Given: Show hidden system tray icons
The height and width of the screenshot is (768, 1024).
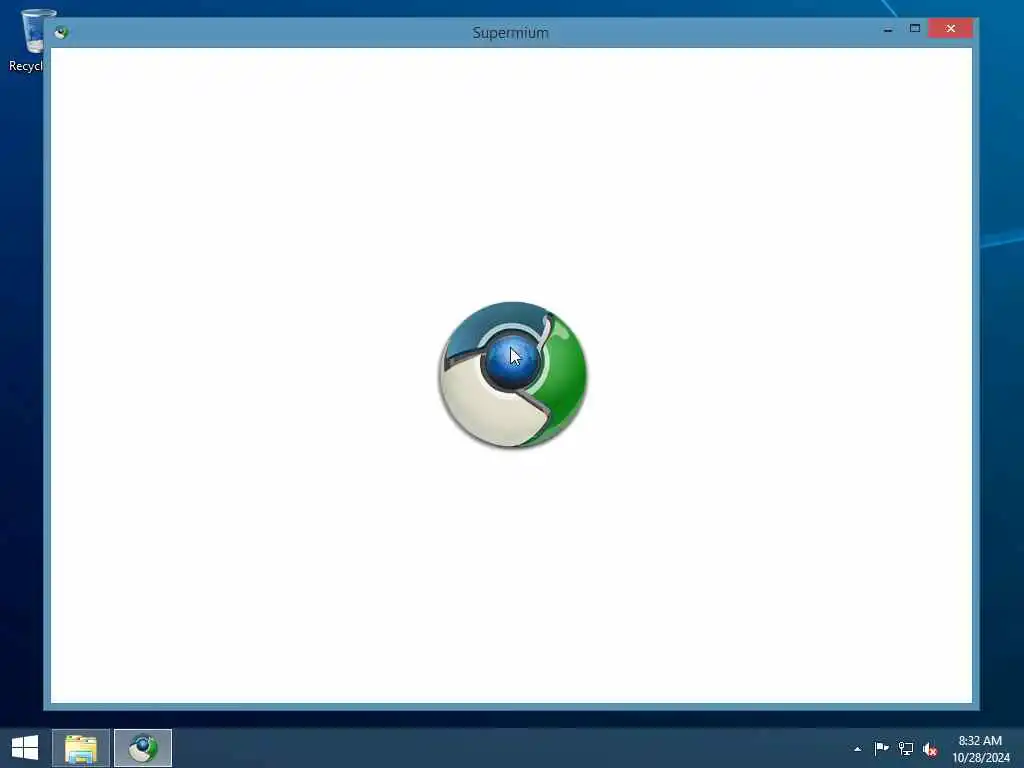Looking at the screenshot, I should pos(857,749).
